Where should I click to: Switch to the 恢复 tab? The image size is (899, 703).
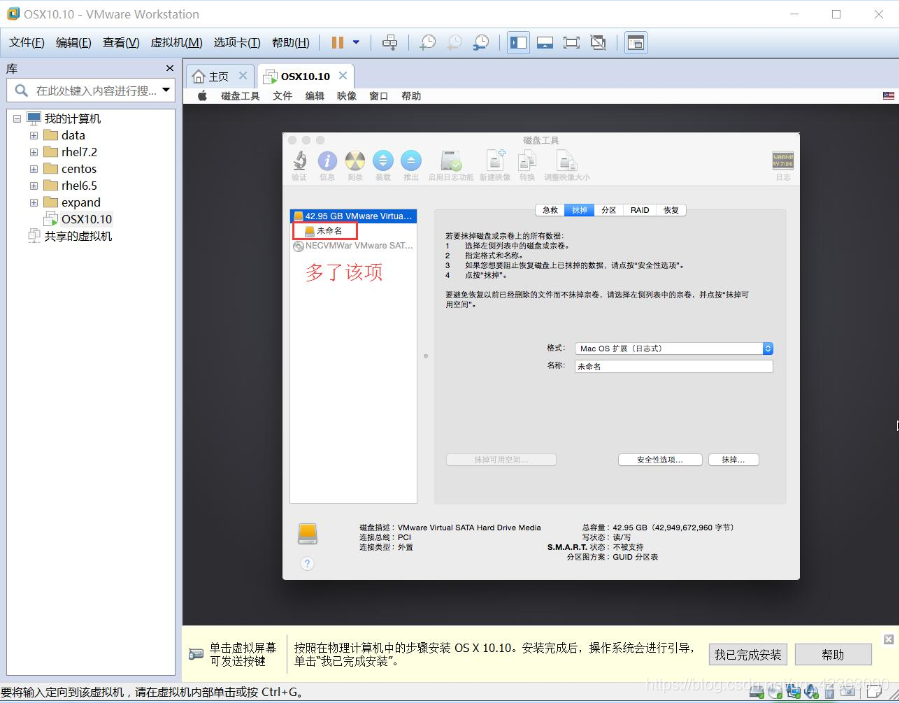click(x=671, y=210)
